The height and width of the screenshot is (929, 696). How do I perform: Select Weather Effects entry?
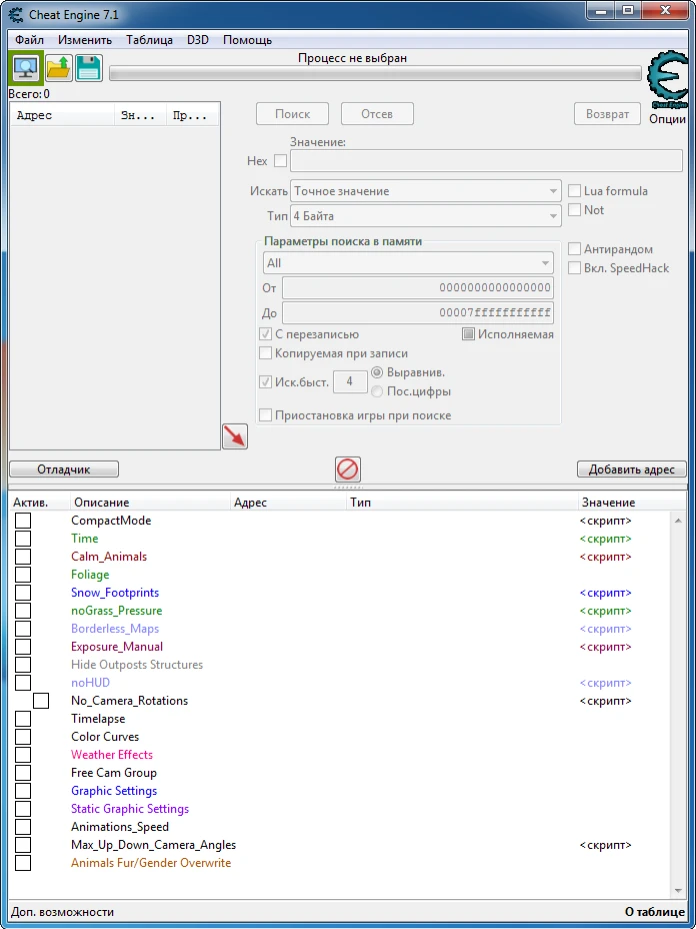pyautogui.click(x=112, y=754)
